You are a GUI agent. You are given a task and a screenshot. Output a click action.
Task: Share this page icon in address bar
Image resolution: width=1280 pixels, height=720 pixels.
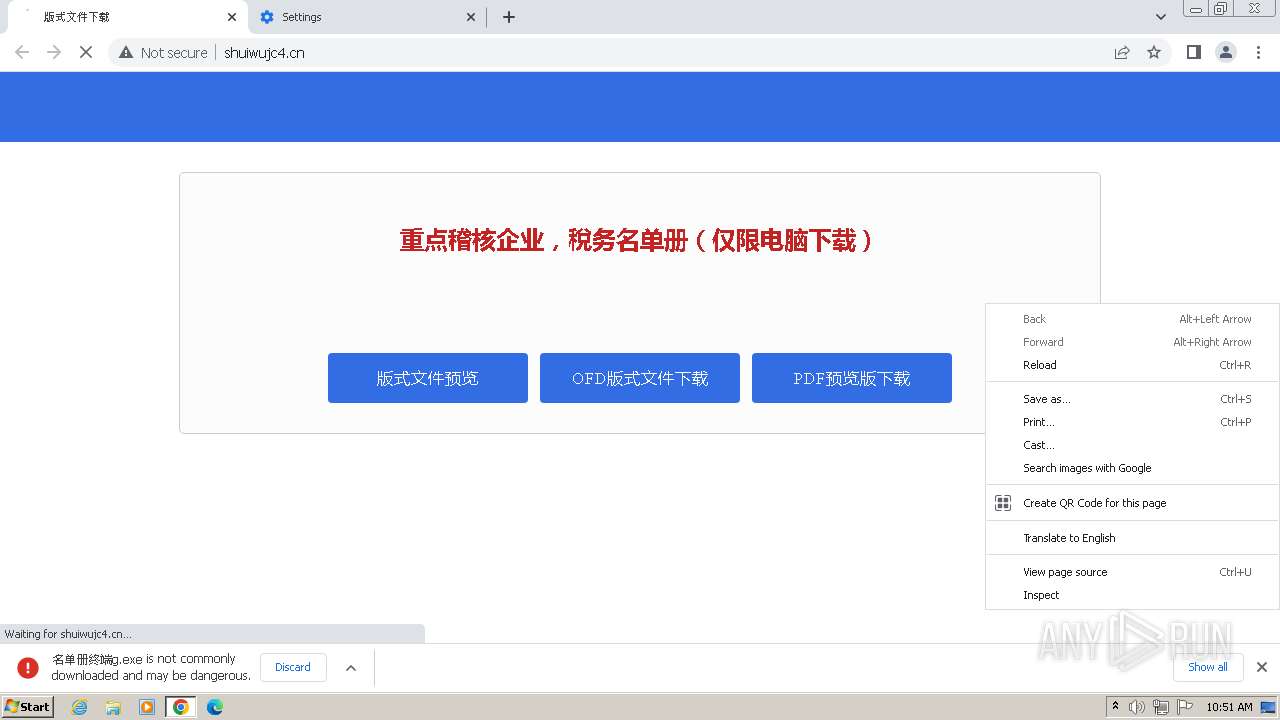tap(1122, 52)
